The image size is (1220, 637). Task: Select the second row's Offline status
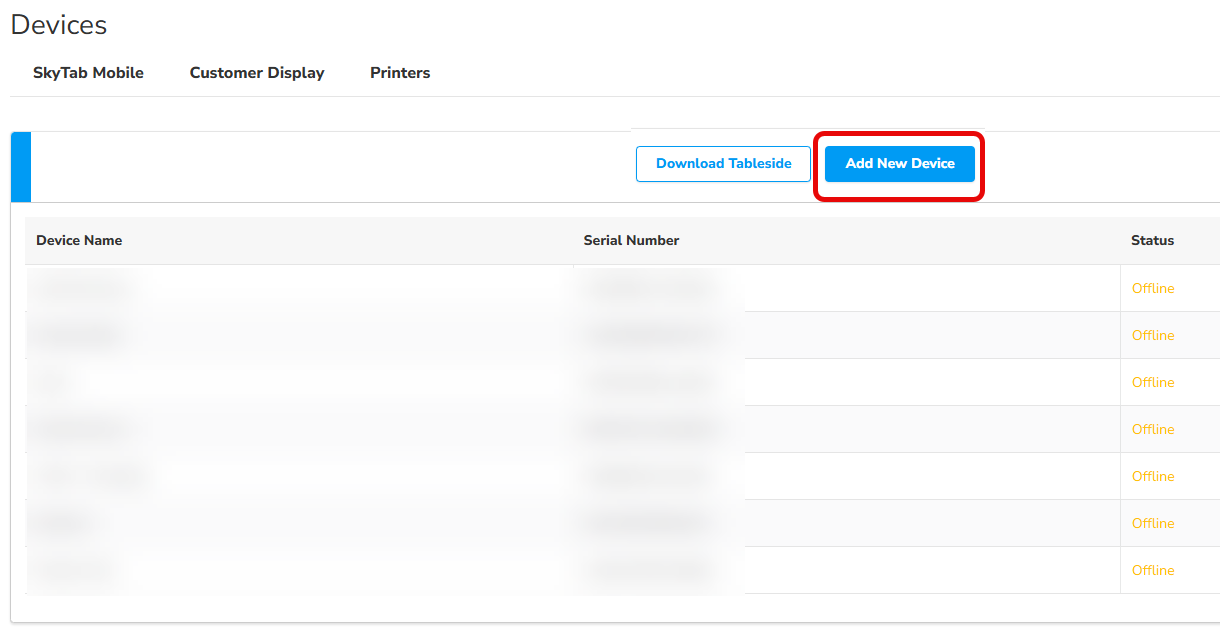click(1153, 335)
